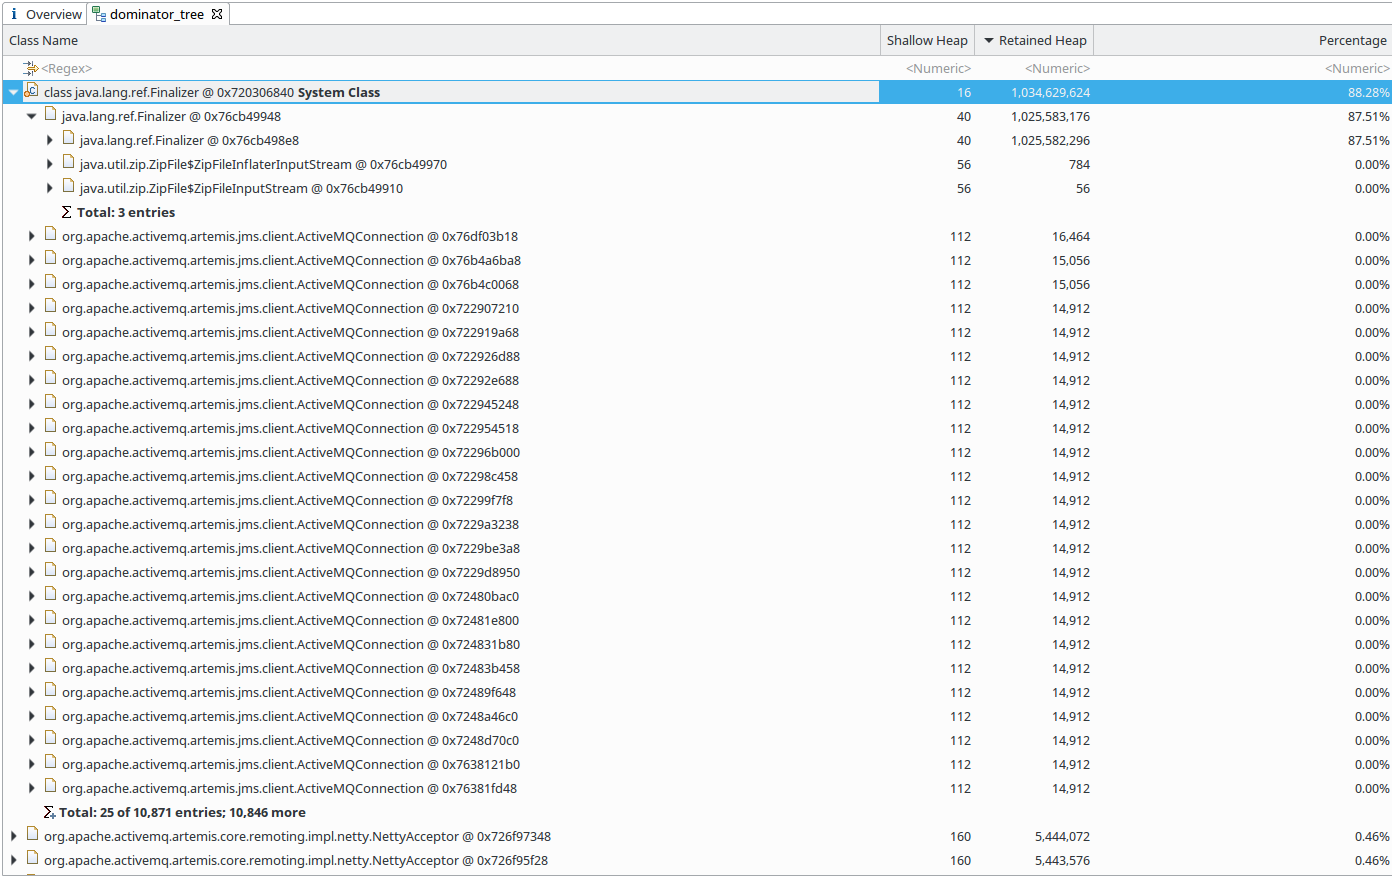
Task: Click the object icon of ActiveMQConnection @ 0x722919a68
Action: (x=50, y=331)
